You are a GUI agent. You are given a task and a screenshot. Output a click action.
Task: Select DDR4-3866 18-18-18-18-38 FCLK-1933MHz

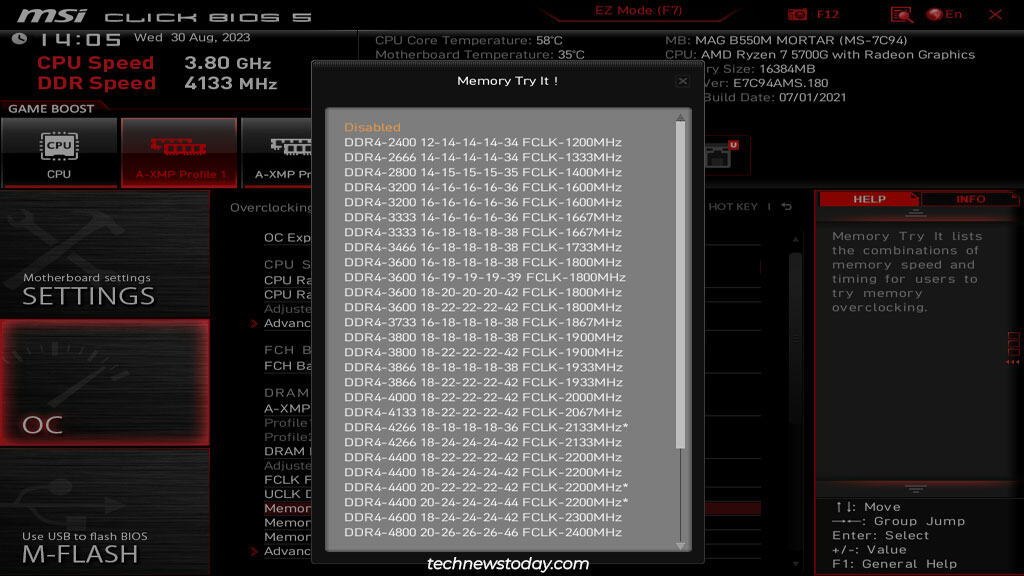[483, 368]
